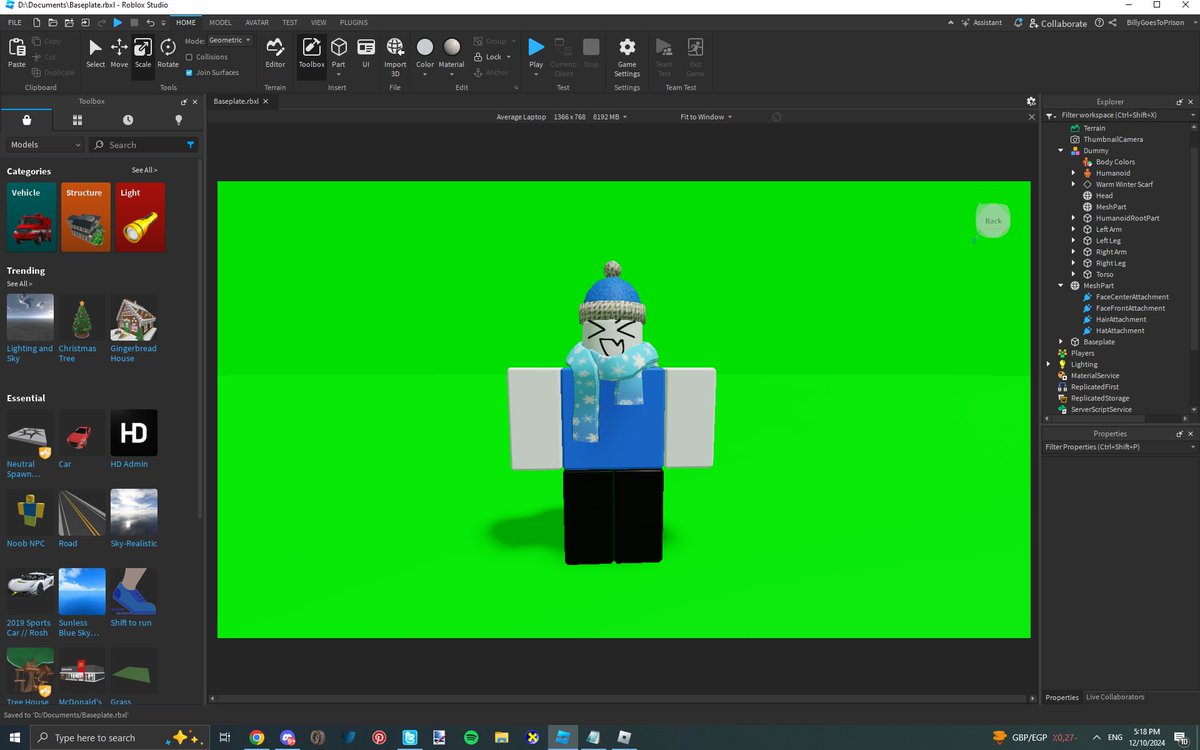Image resolution: width=1200 pixels, height=750 pixels.
Task: Select HatAttachment in Explorer
Action: pyautogui.click(x=1120, y=330)
